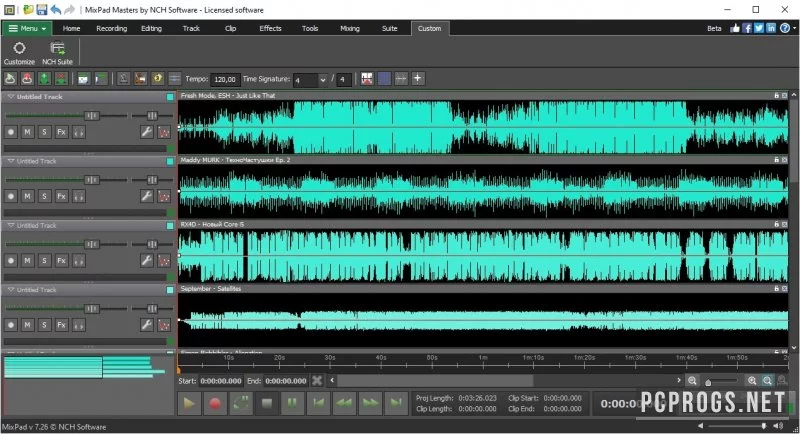Click the Play button
Viewport: 800px width, 434px height.
tap(189, 403)
